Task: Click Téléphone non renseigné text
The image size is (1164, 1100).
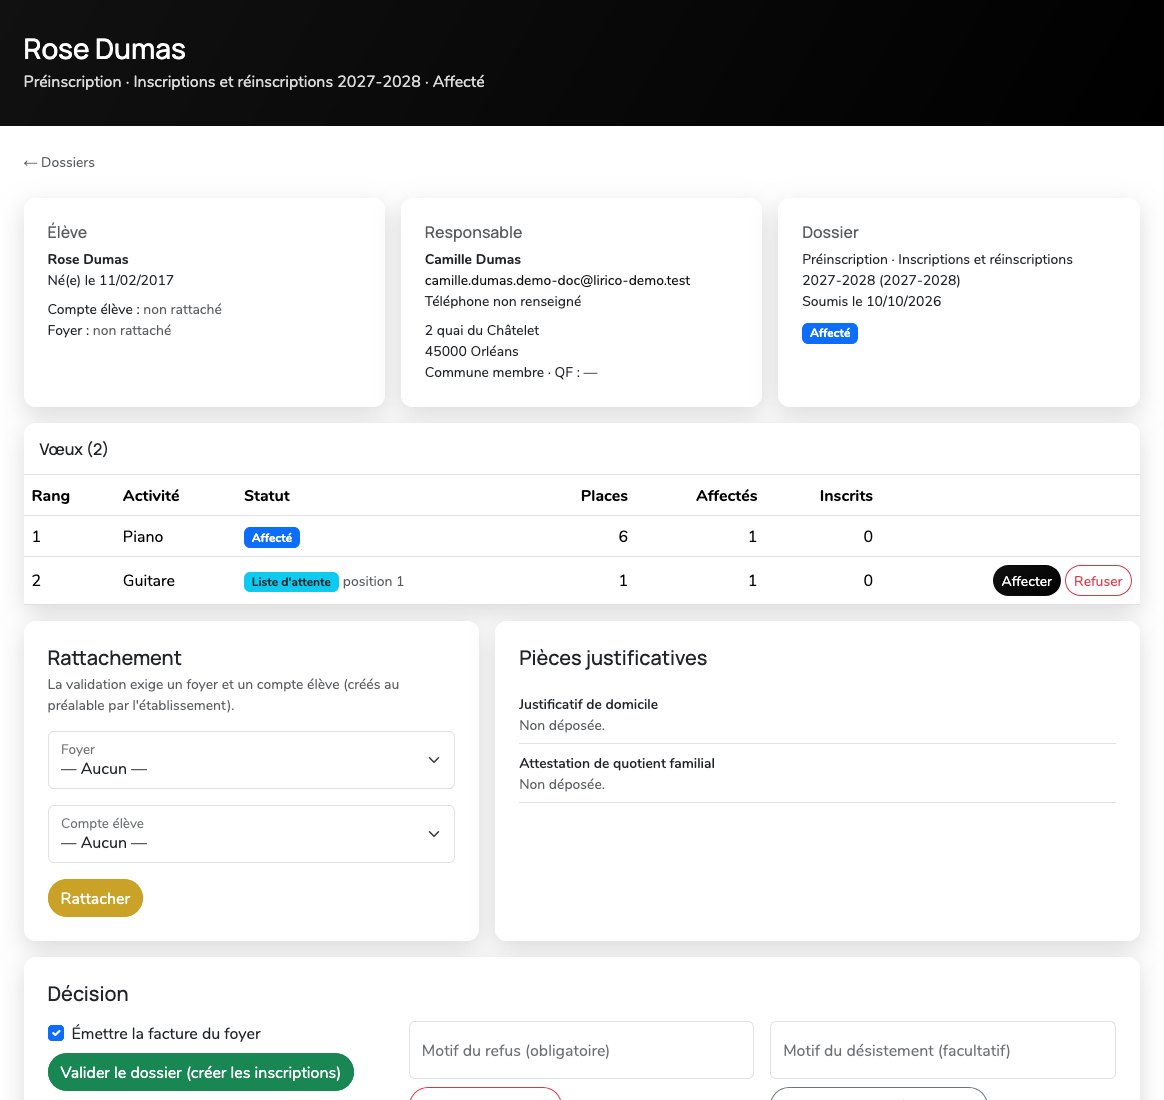Action: click(503, 301)
